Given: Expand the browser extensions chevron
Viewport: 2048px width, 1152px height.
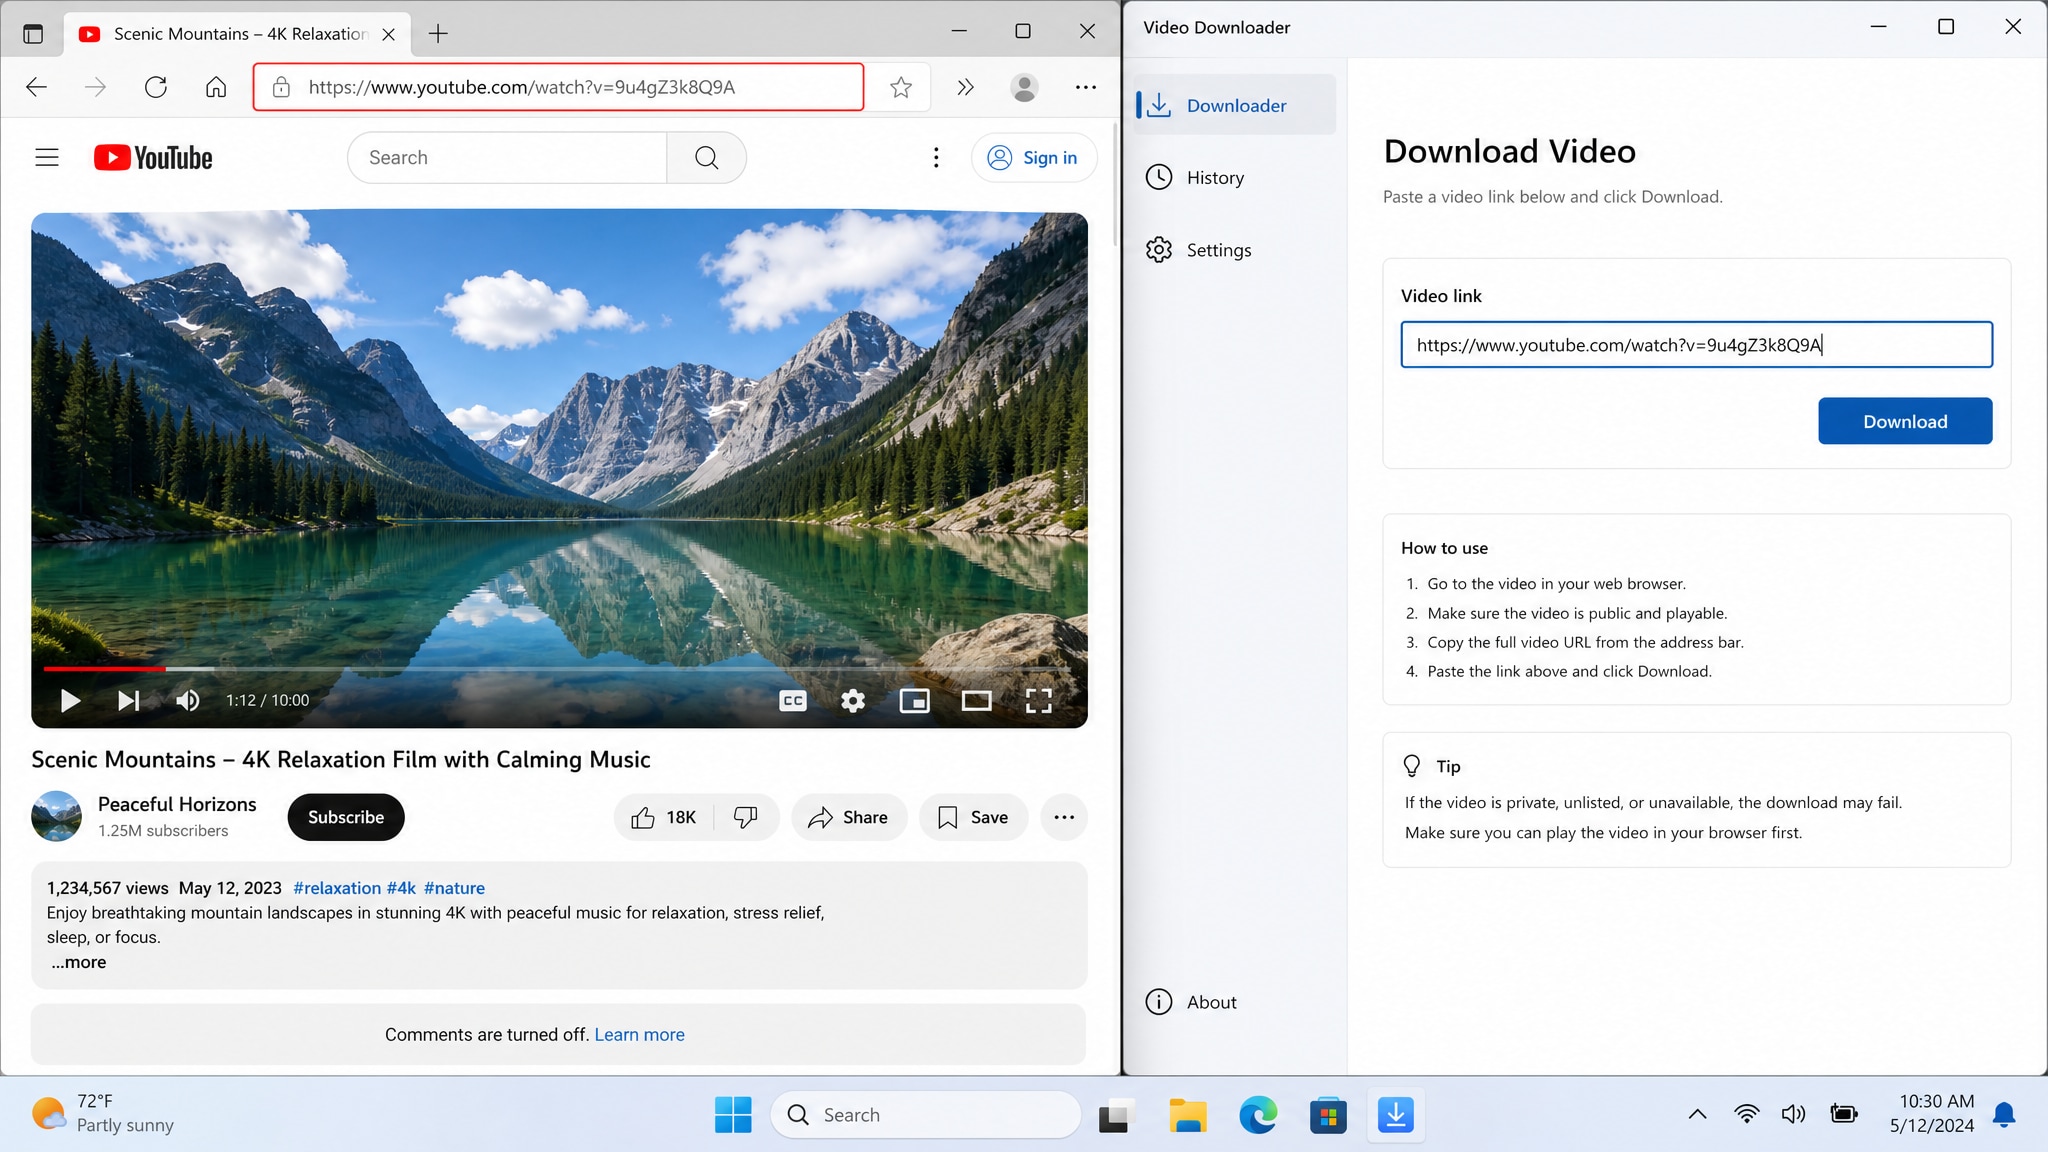Looking at the screenshot, I should (965, 87).
